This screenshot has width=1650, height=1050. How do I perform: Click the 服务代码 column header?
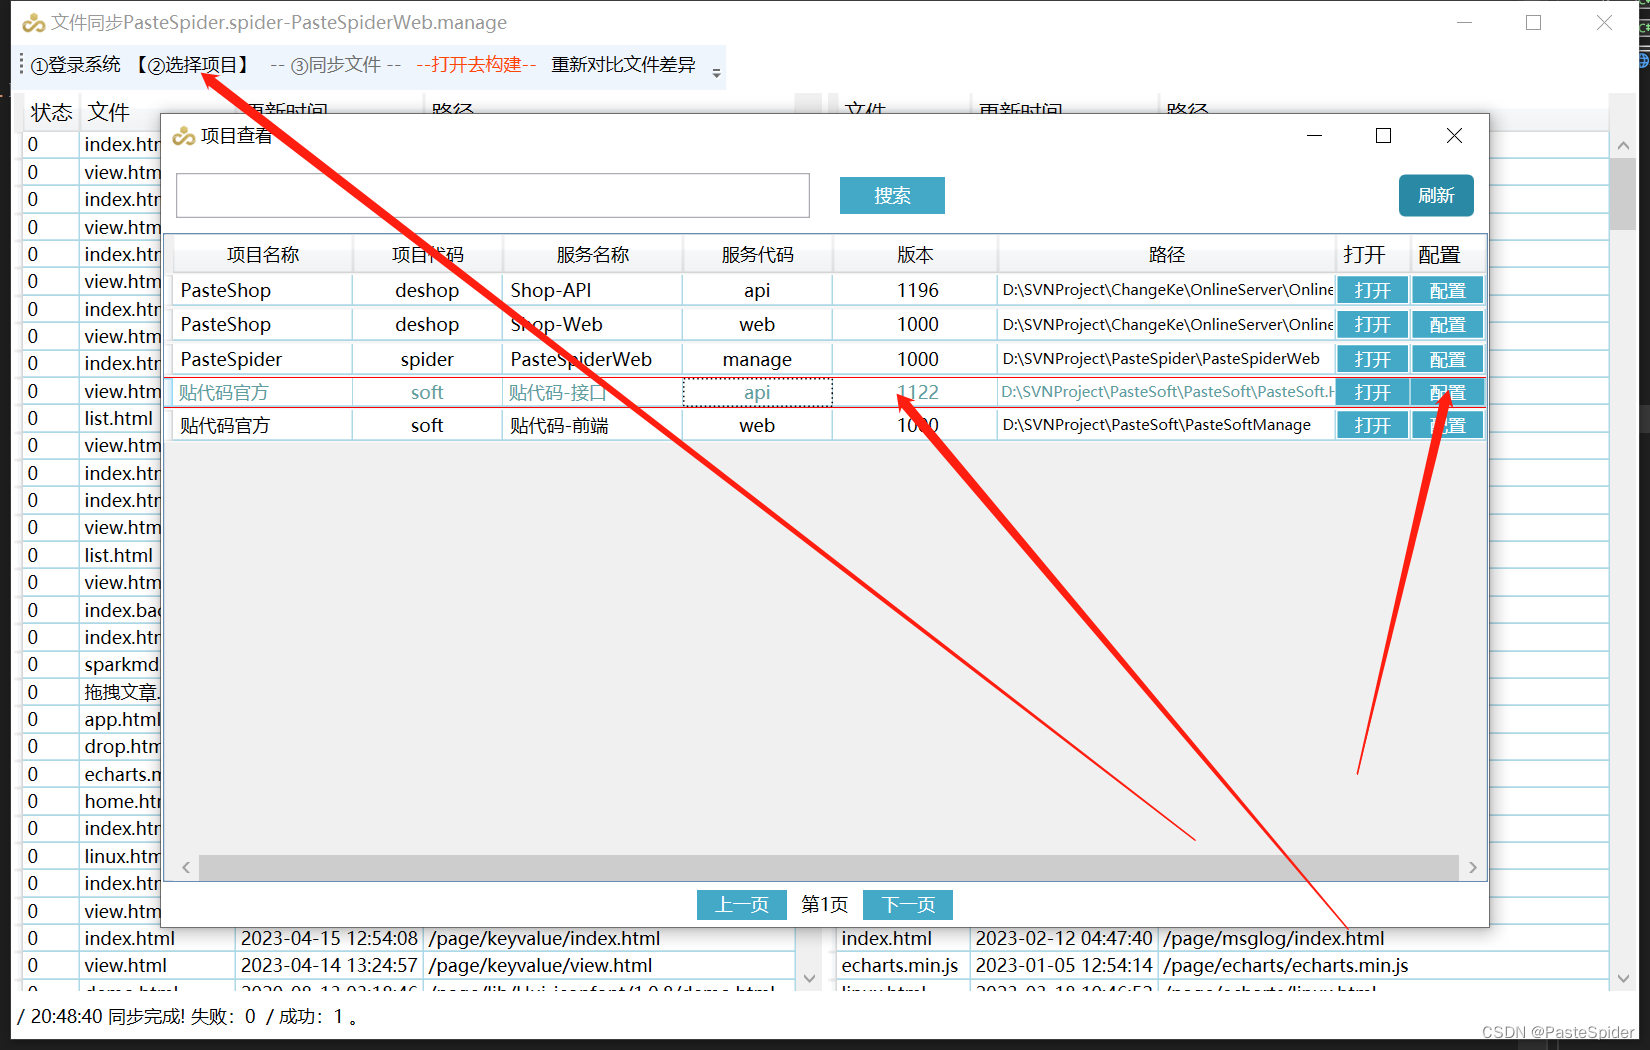[x=758, y=255]
